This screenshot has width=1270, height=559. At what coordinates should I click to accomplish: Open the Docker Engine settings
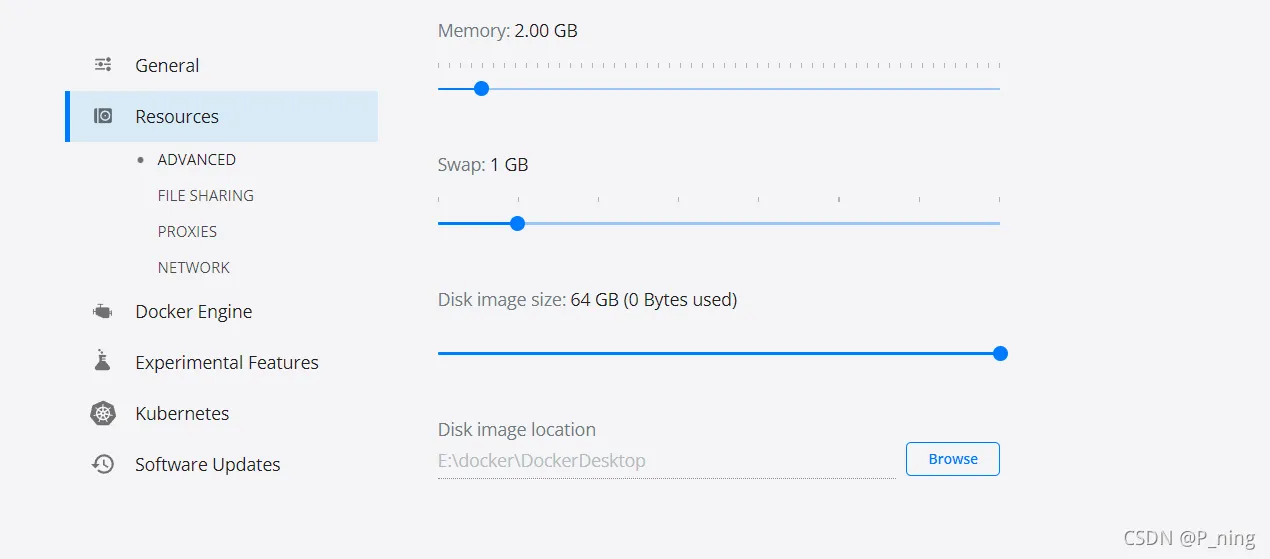coord(194,311)
